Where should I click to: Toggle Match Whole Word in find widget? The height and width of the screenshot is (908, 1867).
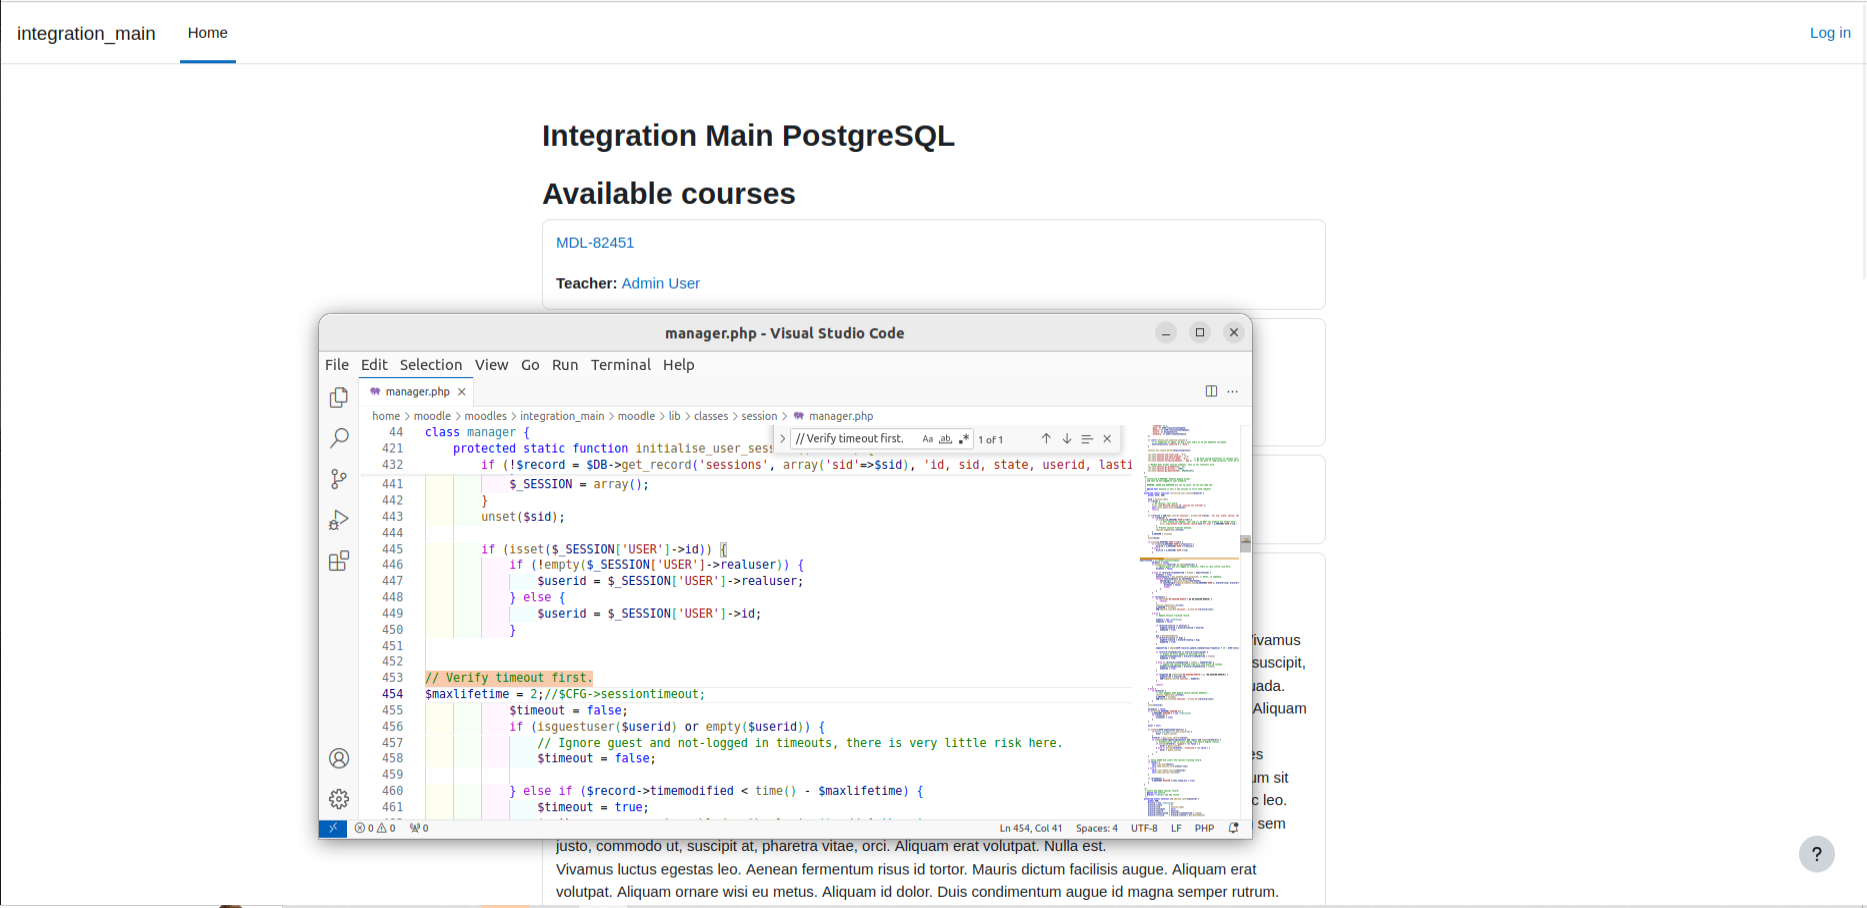coord(945,439)
